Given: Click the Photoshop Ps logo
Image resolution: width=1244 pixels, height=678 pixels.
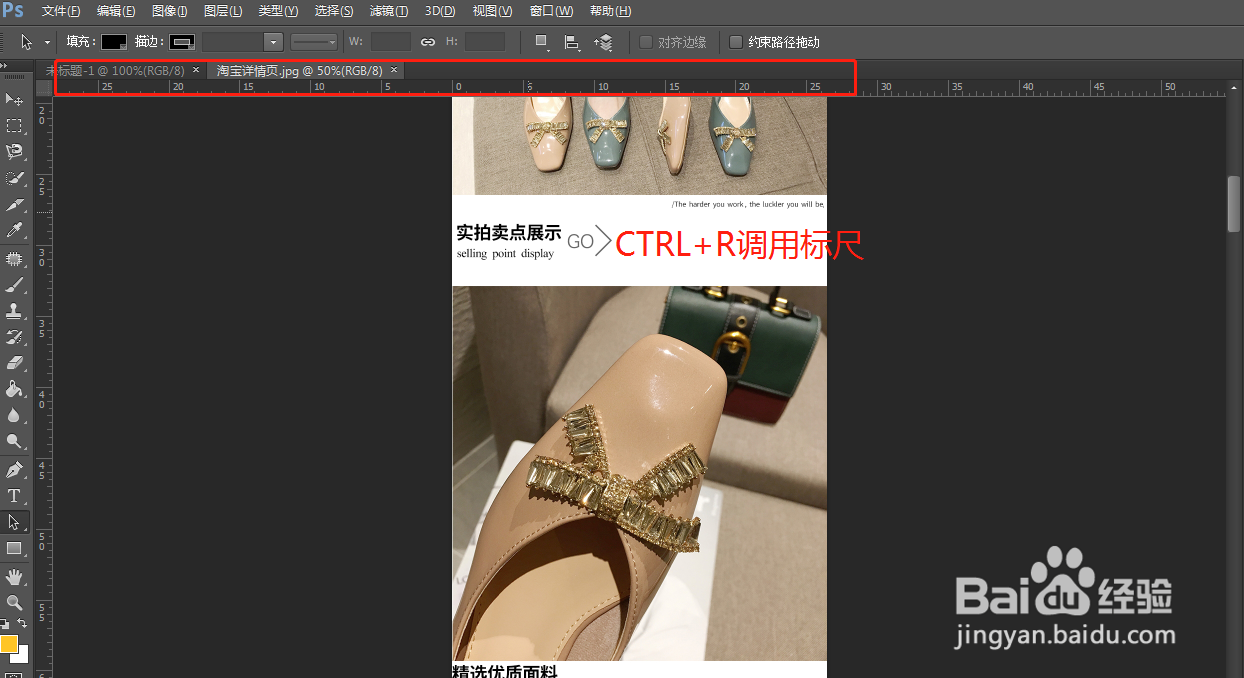Looking at the screenshot, I should (x=14, y=11).
